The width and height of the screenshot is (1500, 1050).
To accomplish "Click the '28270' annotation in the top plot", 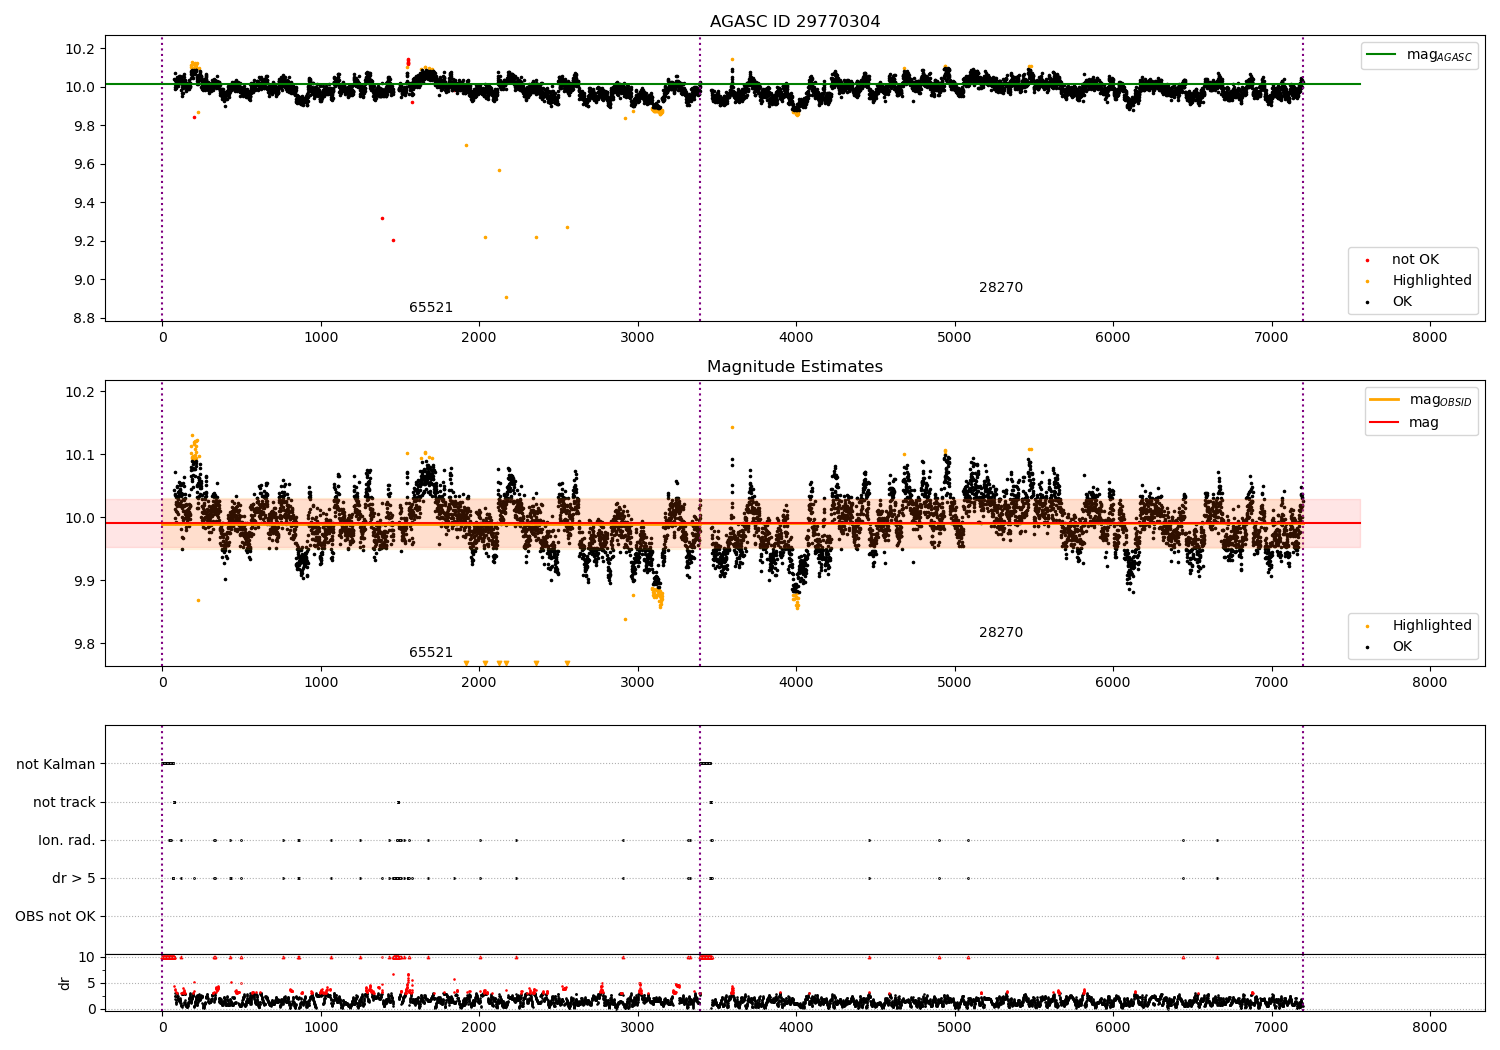I will pyautogui.click(x=1001, y=288).
